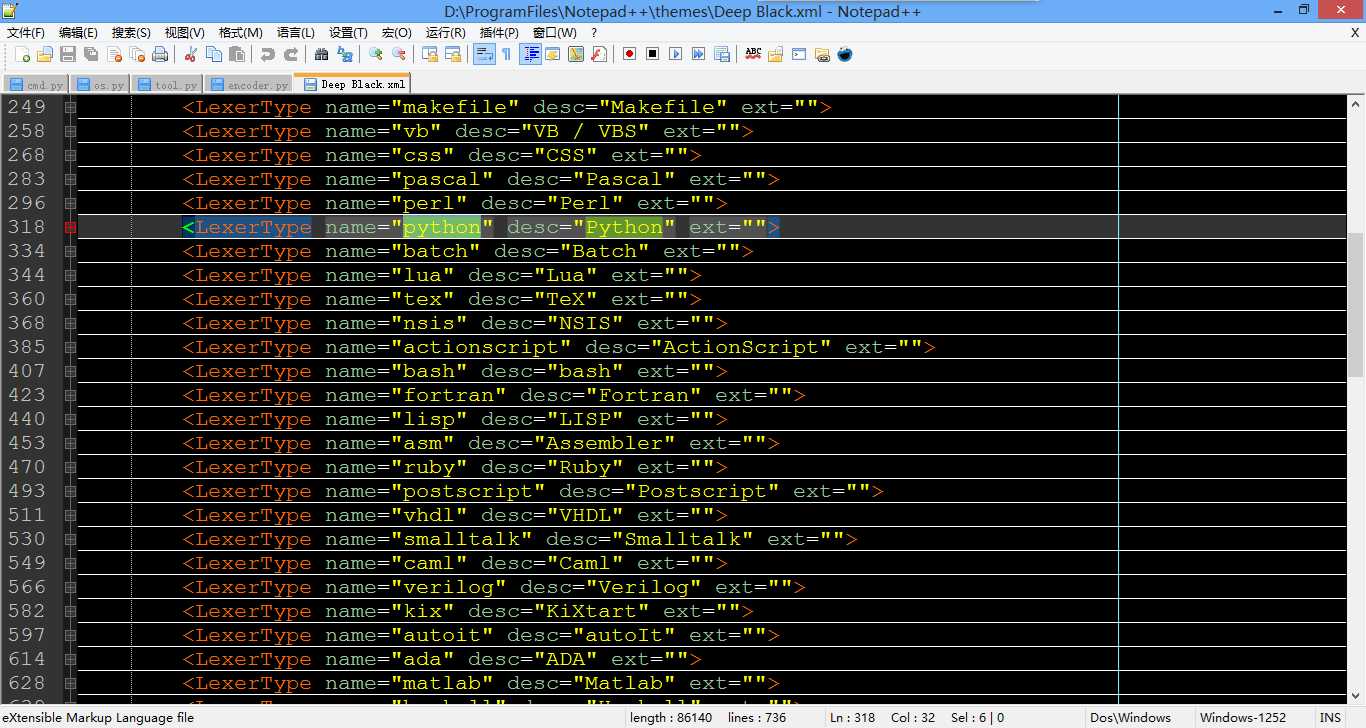The width and height of the screenshot is (1366, 728).
Task: Create a new file with toolbar icon
Action: coord(22,54)
